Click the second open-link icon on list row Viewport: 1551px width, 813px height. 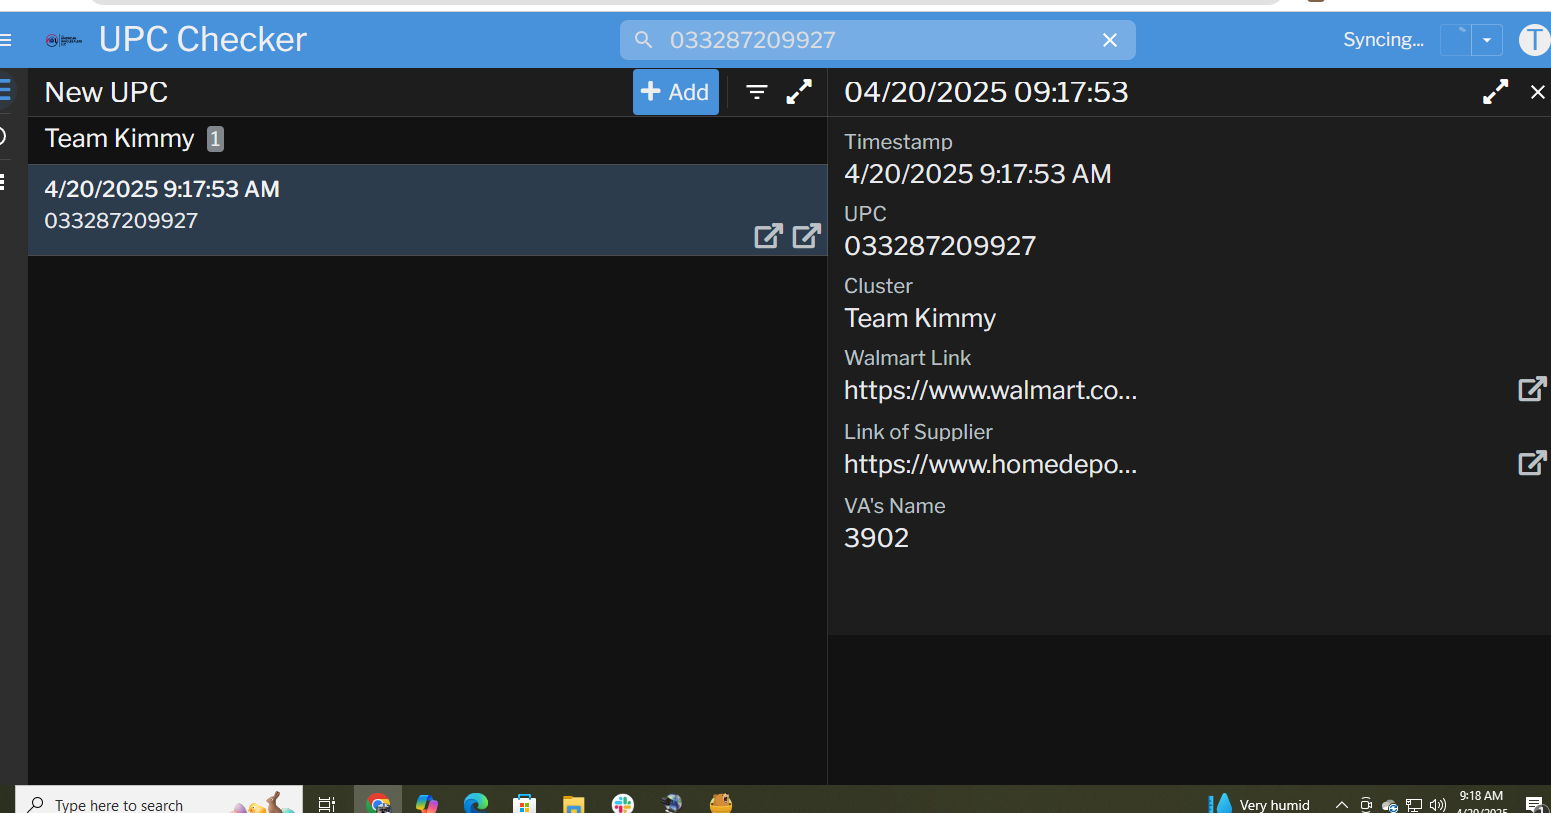(806, 236)
